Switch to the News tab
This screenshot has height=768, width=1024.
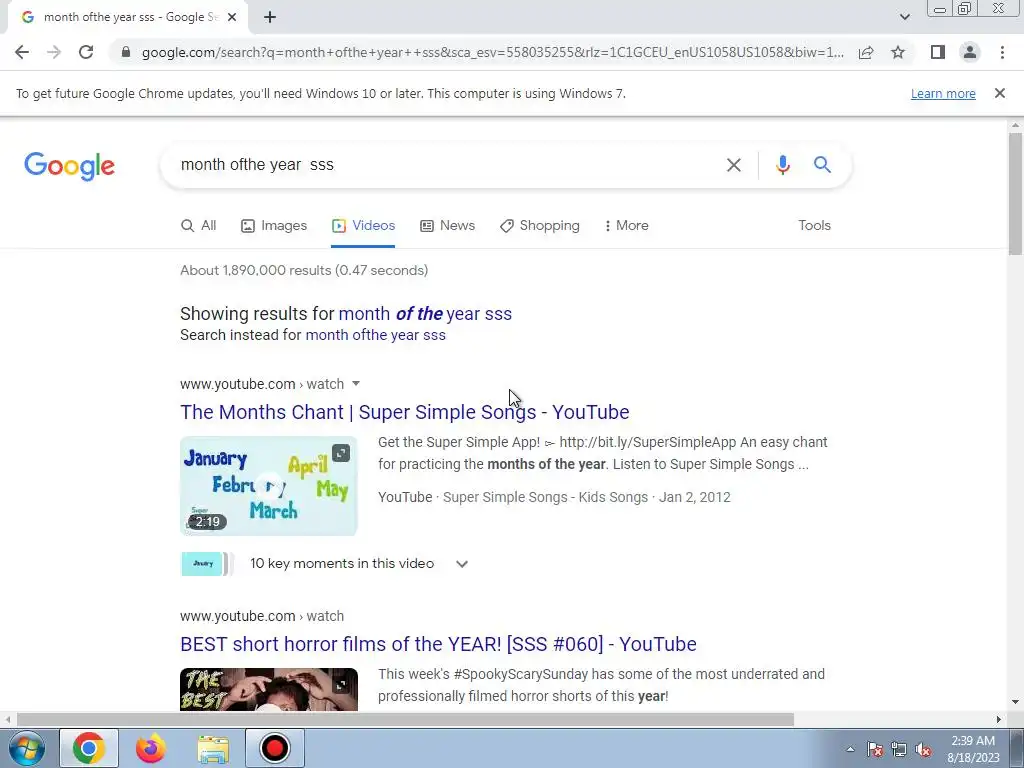coord(447,225)
